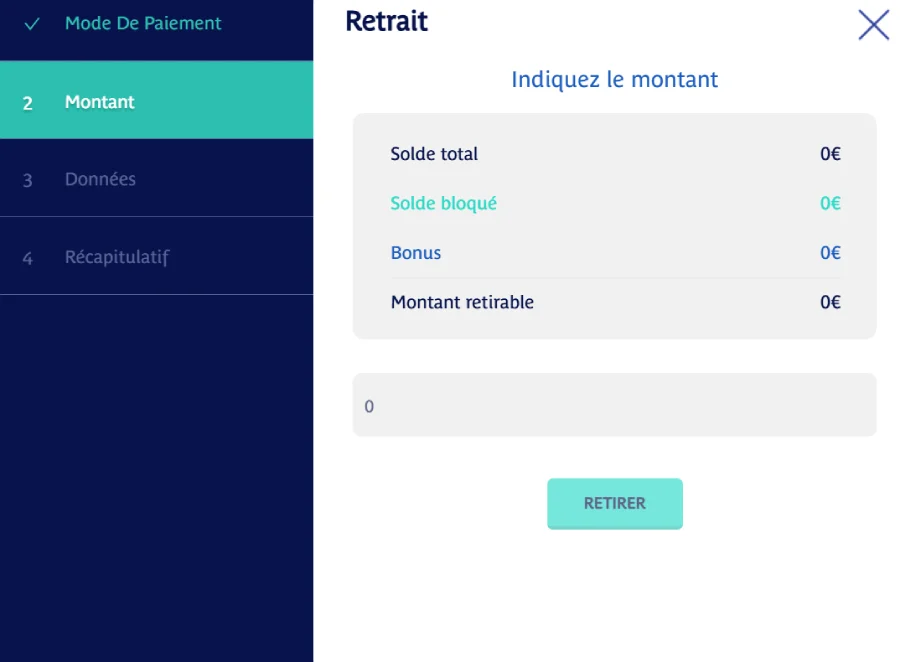
Task: Click the Solde total 0€ value
Action: click(830, 154)
